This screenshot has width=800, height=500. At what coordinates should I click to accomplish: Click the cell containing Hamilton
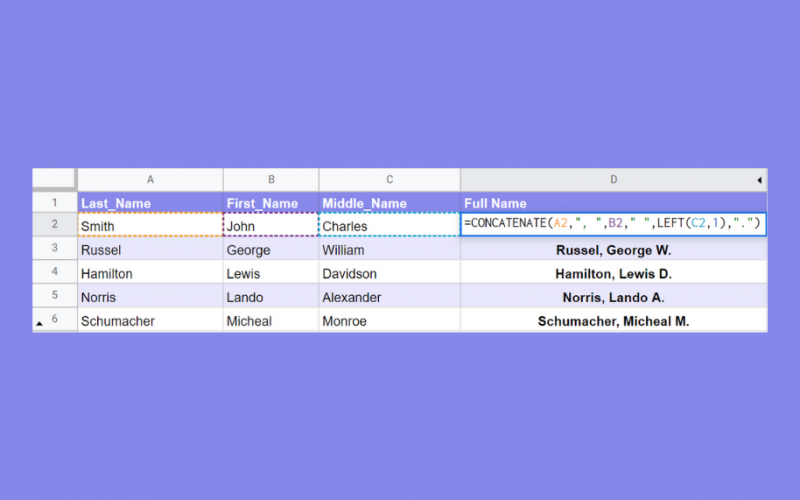(150, 272)
